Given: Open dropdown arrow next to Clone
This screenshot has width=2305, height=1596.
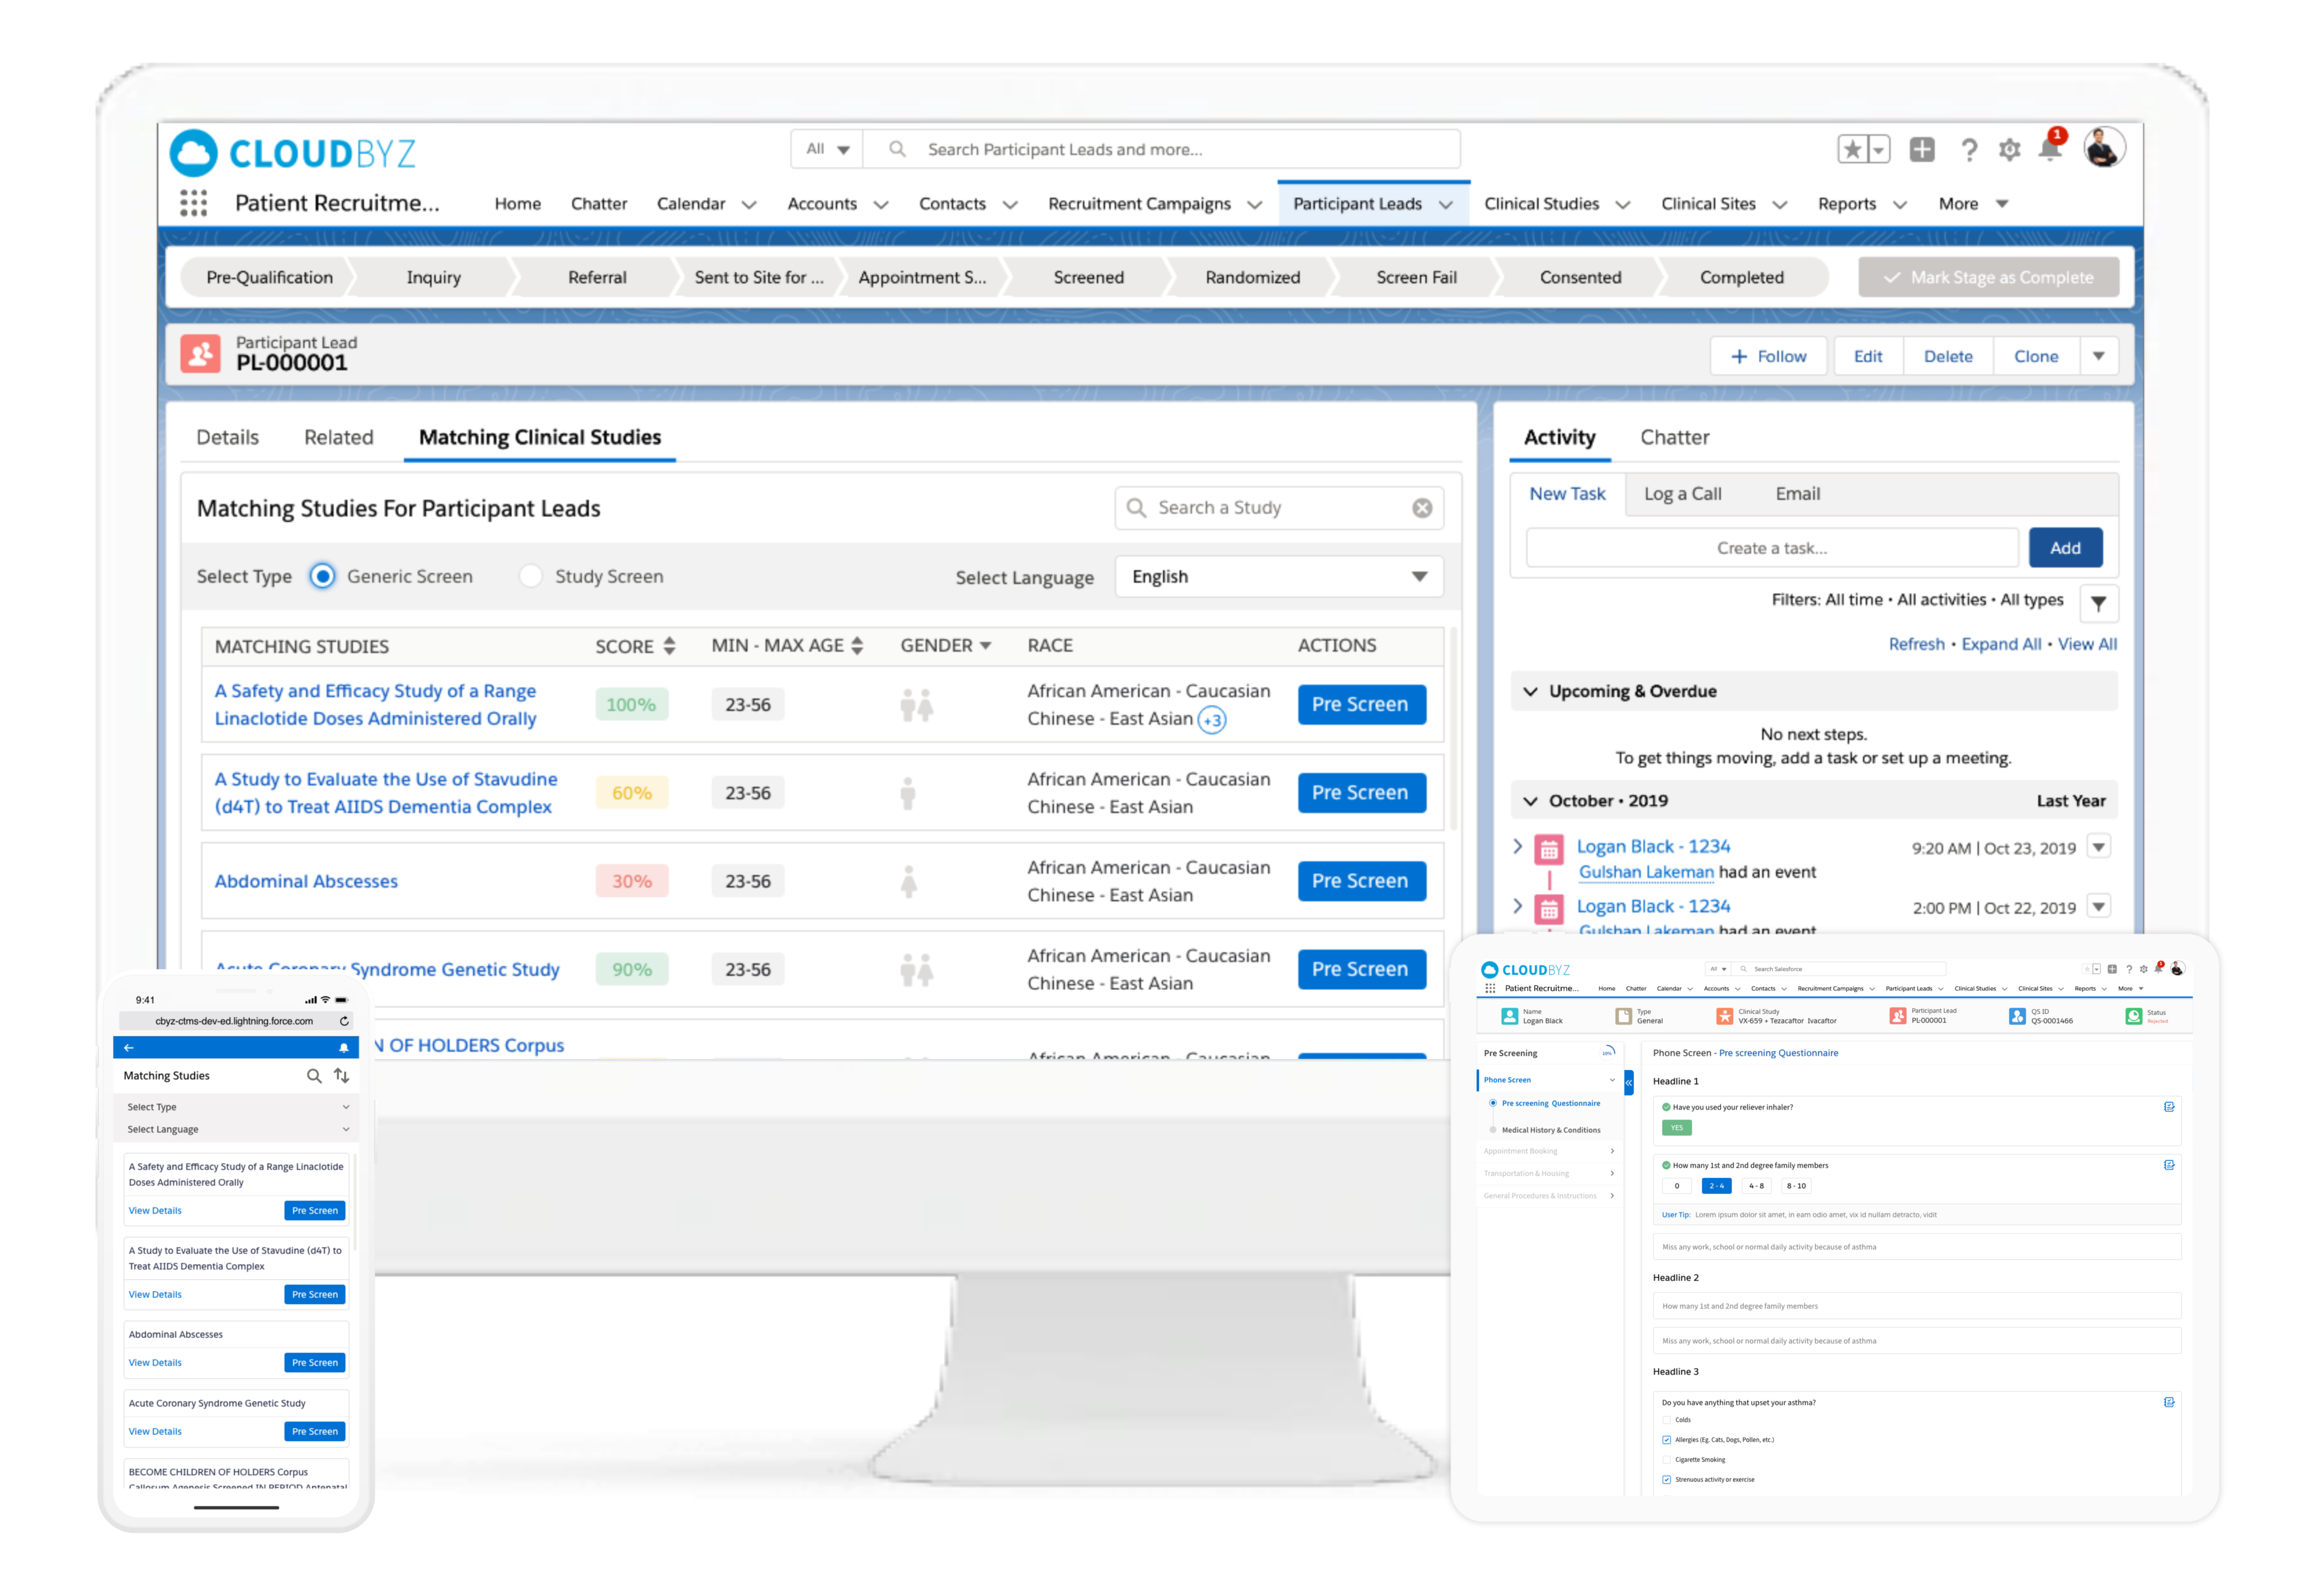Looking at the screenshot, I should (x=2099, y=356).
